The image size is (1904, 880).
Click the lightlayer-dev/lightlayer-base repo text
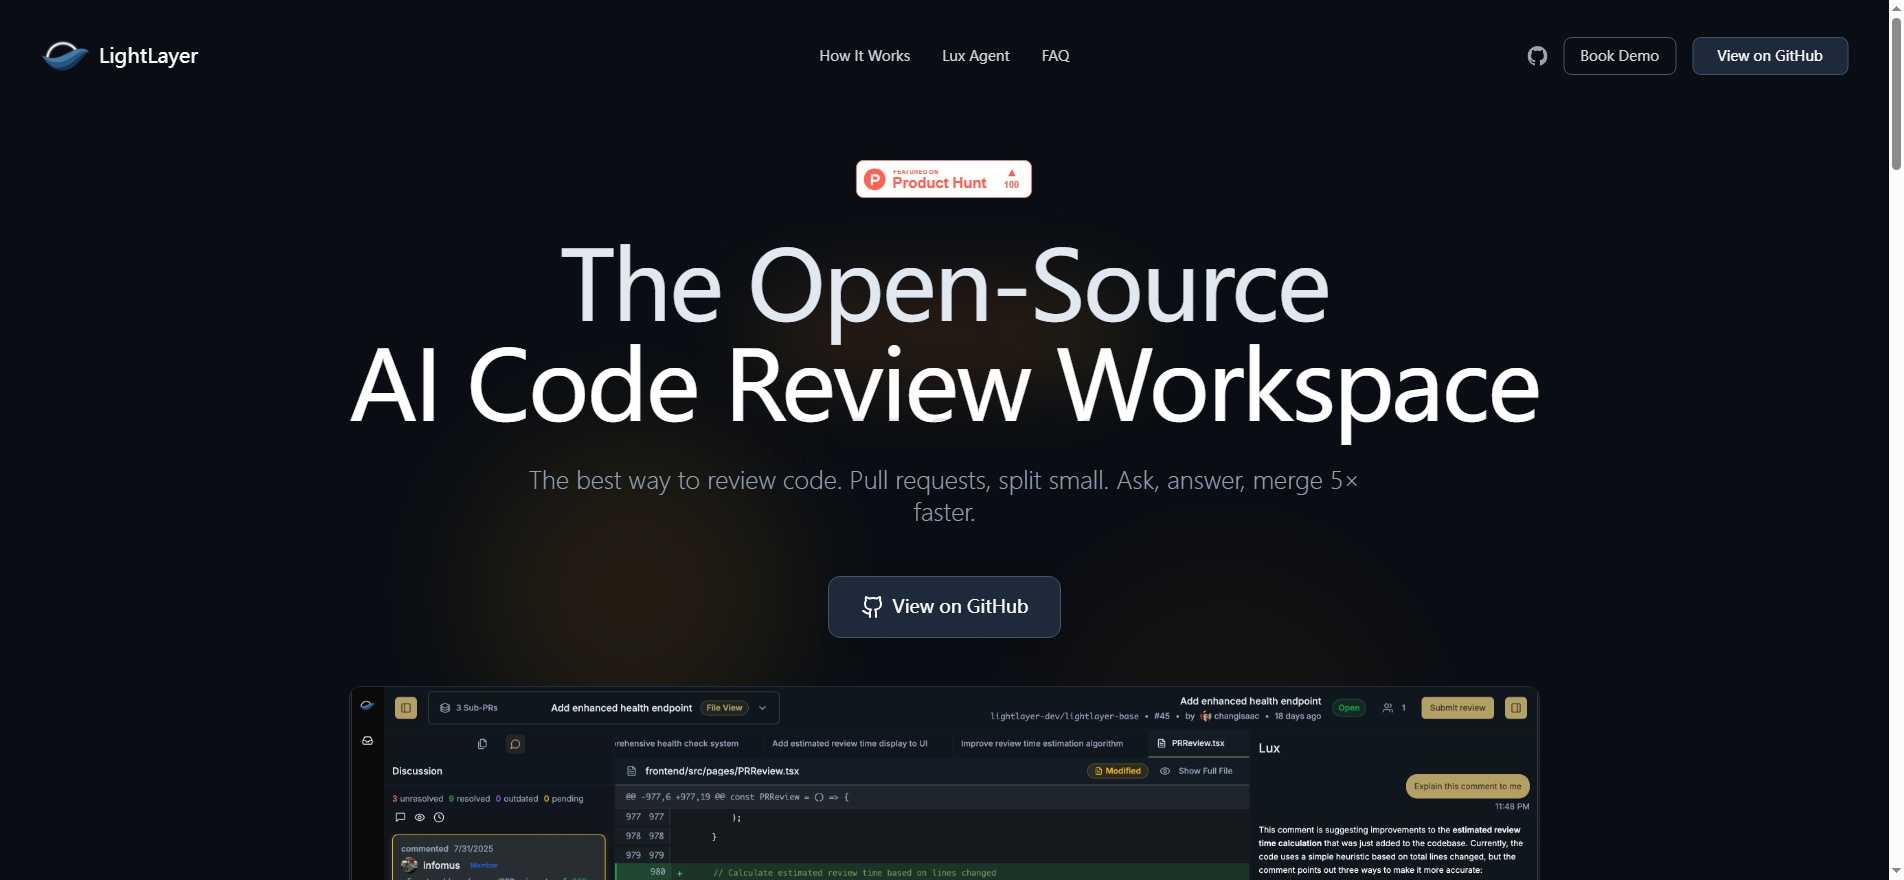[x=1064, y=716]
